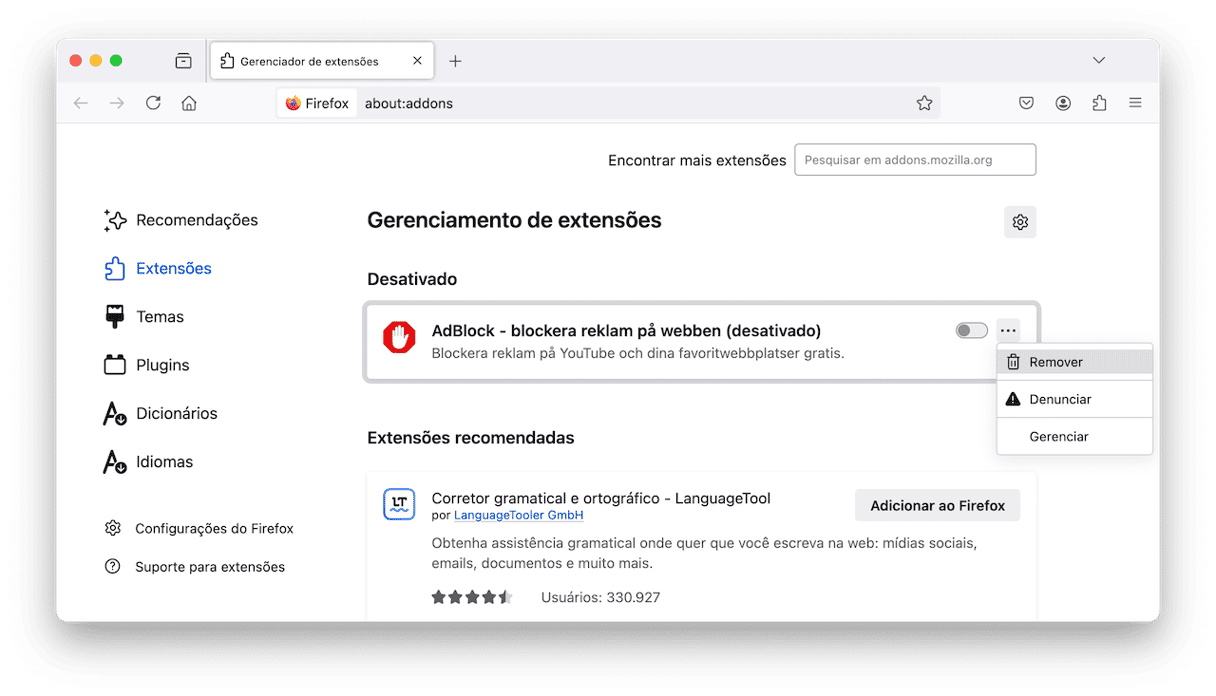This screenshot has width=1216, height=696.
Task: List all tabs with the chevron
Action: click(x=1099, y=61)
